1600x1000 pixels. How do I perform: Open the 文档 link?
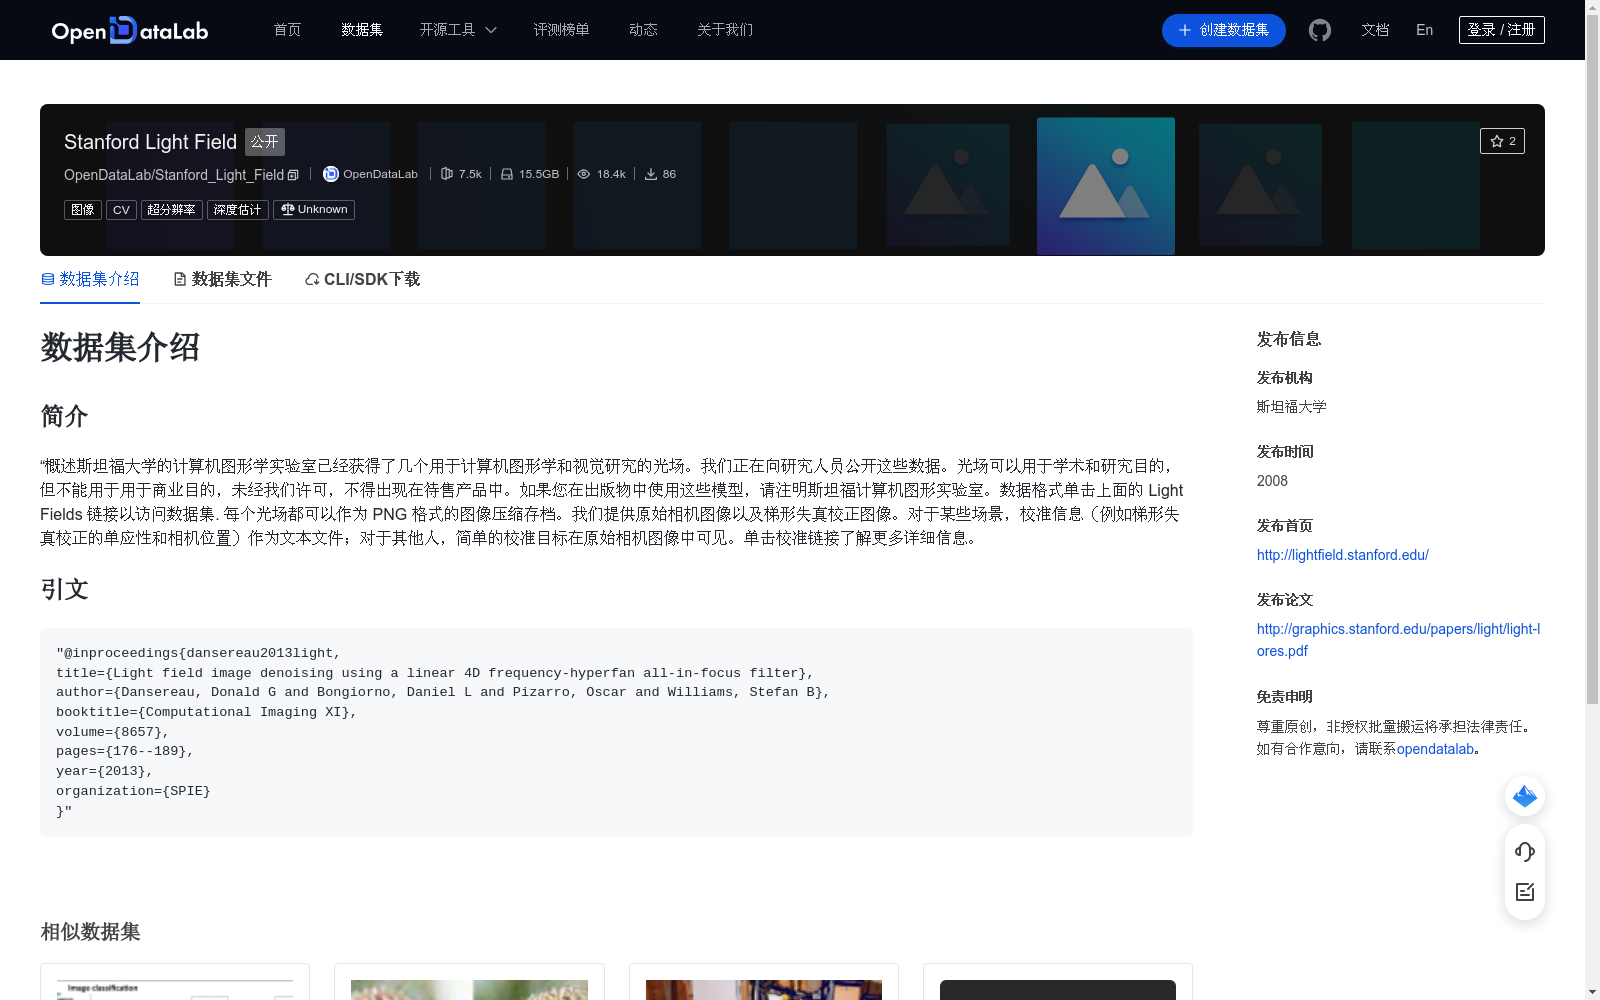click(x=1375, y=30)
